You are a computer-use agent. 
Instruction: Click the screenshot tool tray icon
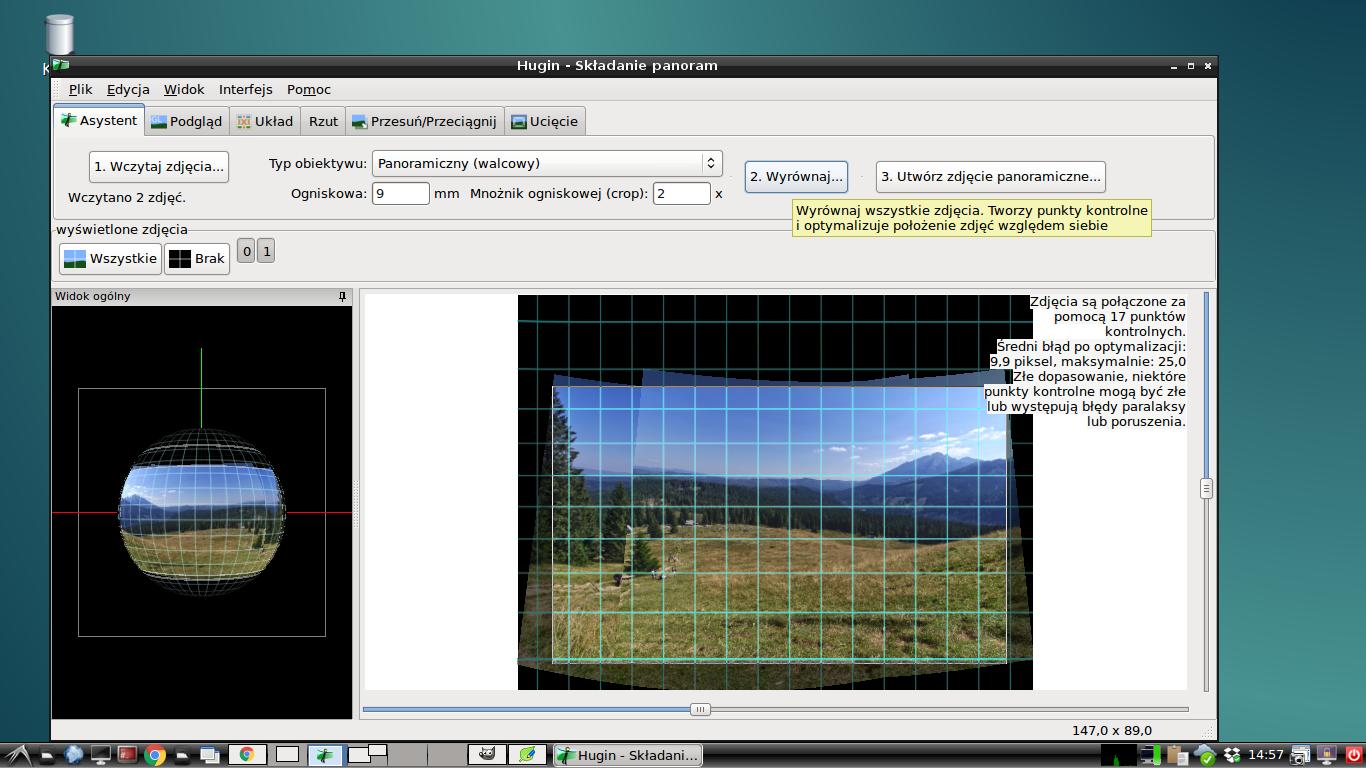[1300, 755]
